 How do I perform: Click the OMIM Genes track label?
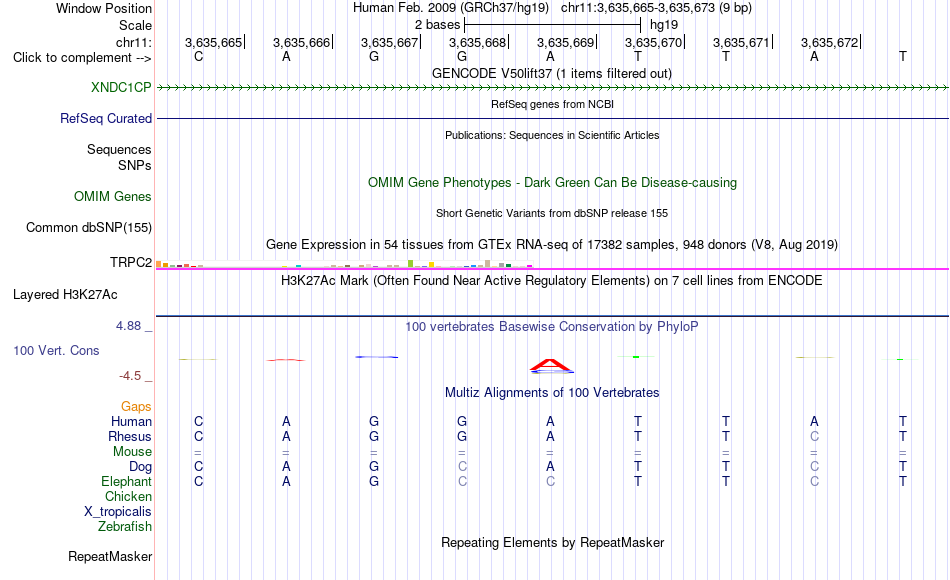click(112, 196)
